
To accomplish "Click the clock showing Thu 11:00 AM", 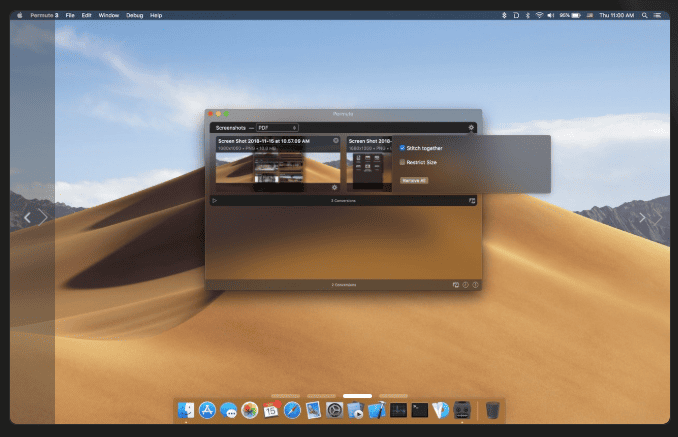I will coord(617,15).
